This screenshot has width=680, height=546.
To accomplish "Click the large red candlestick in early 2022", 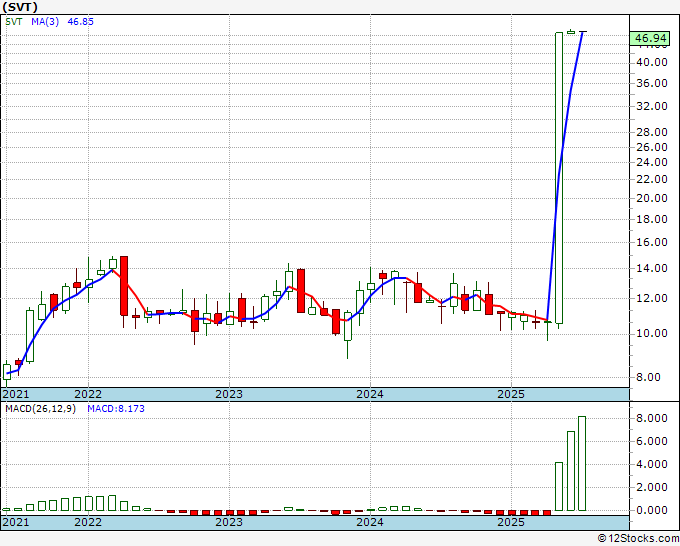I will pos(124,286).
